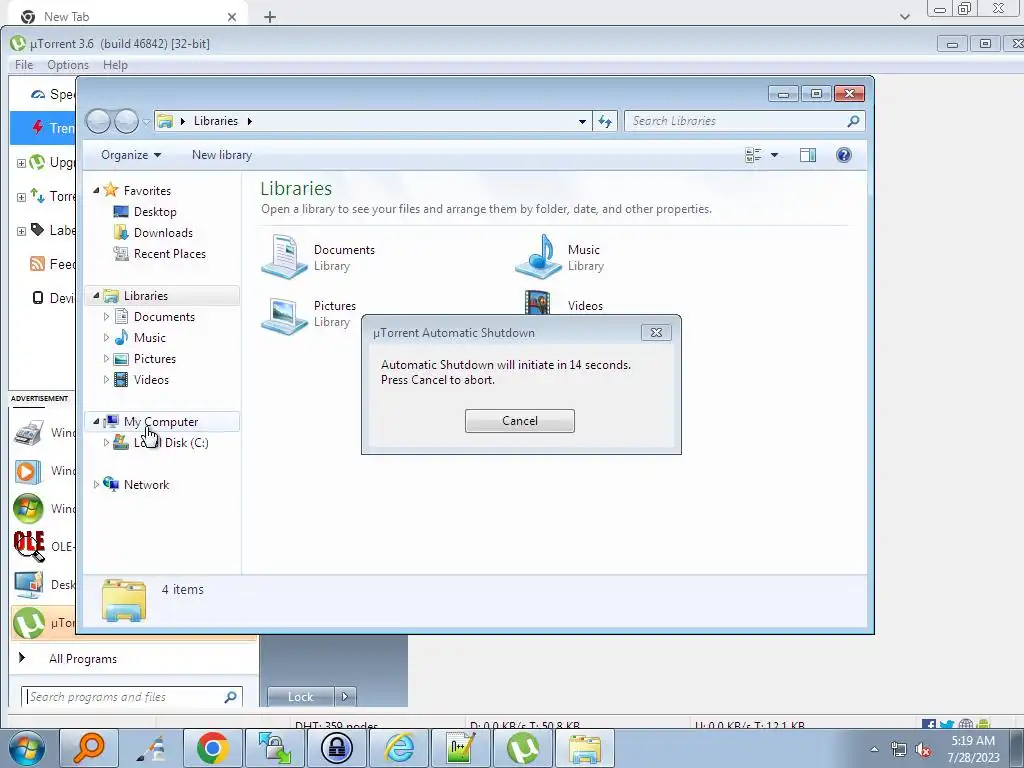Click muted volume tray icon
This screenshot has width=1024, height=768.
pos(923,750)
